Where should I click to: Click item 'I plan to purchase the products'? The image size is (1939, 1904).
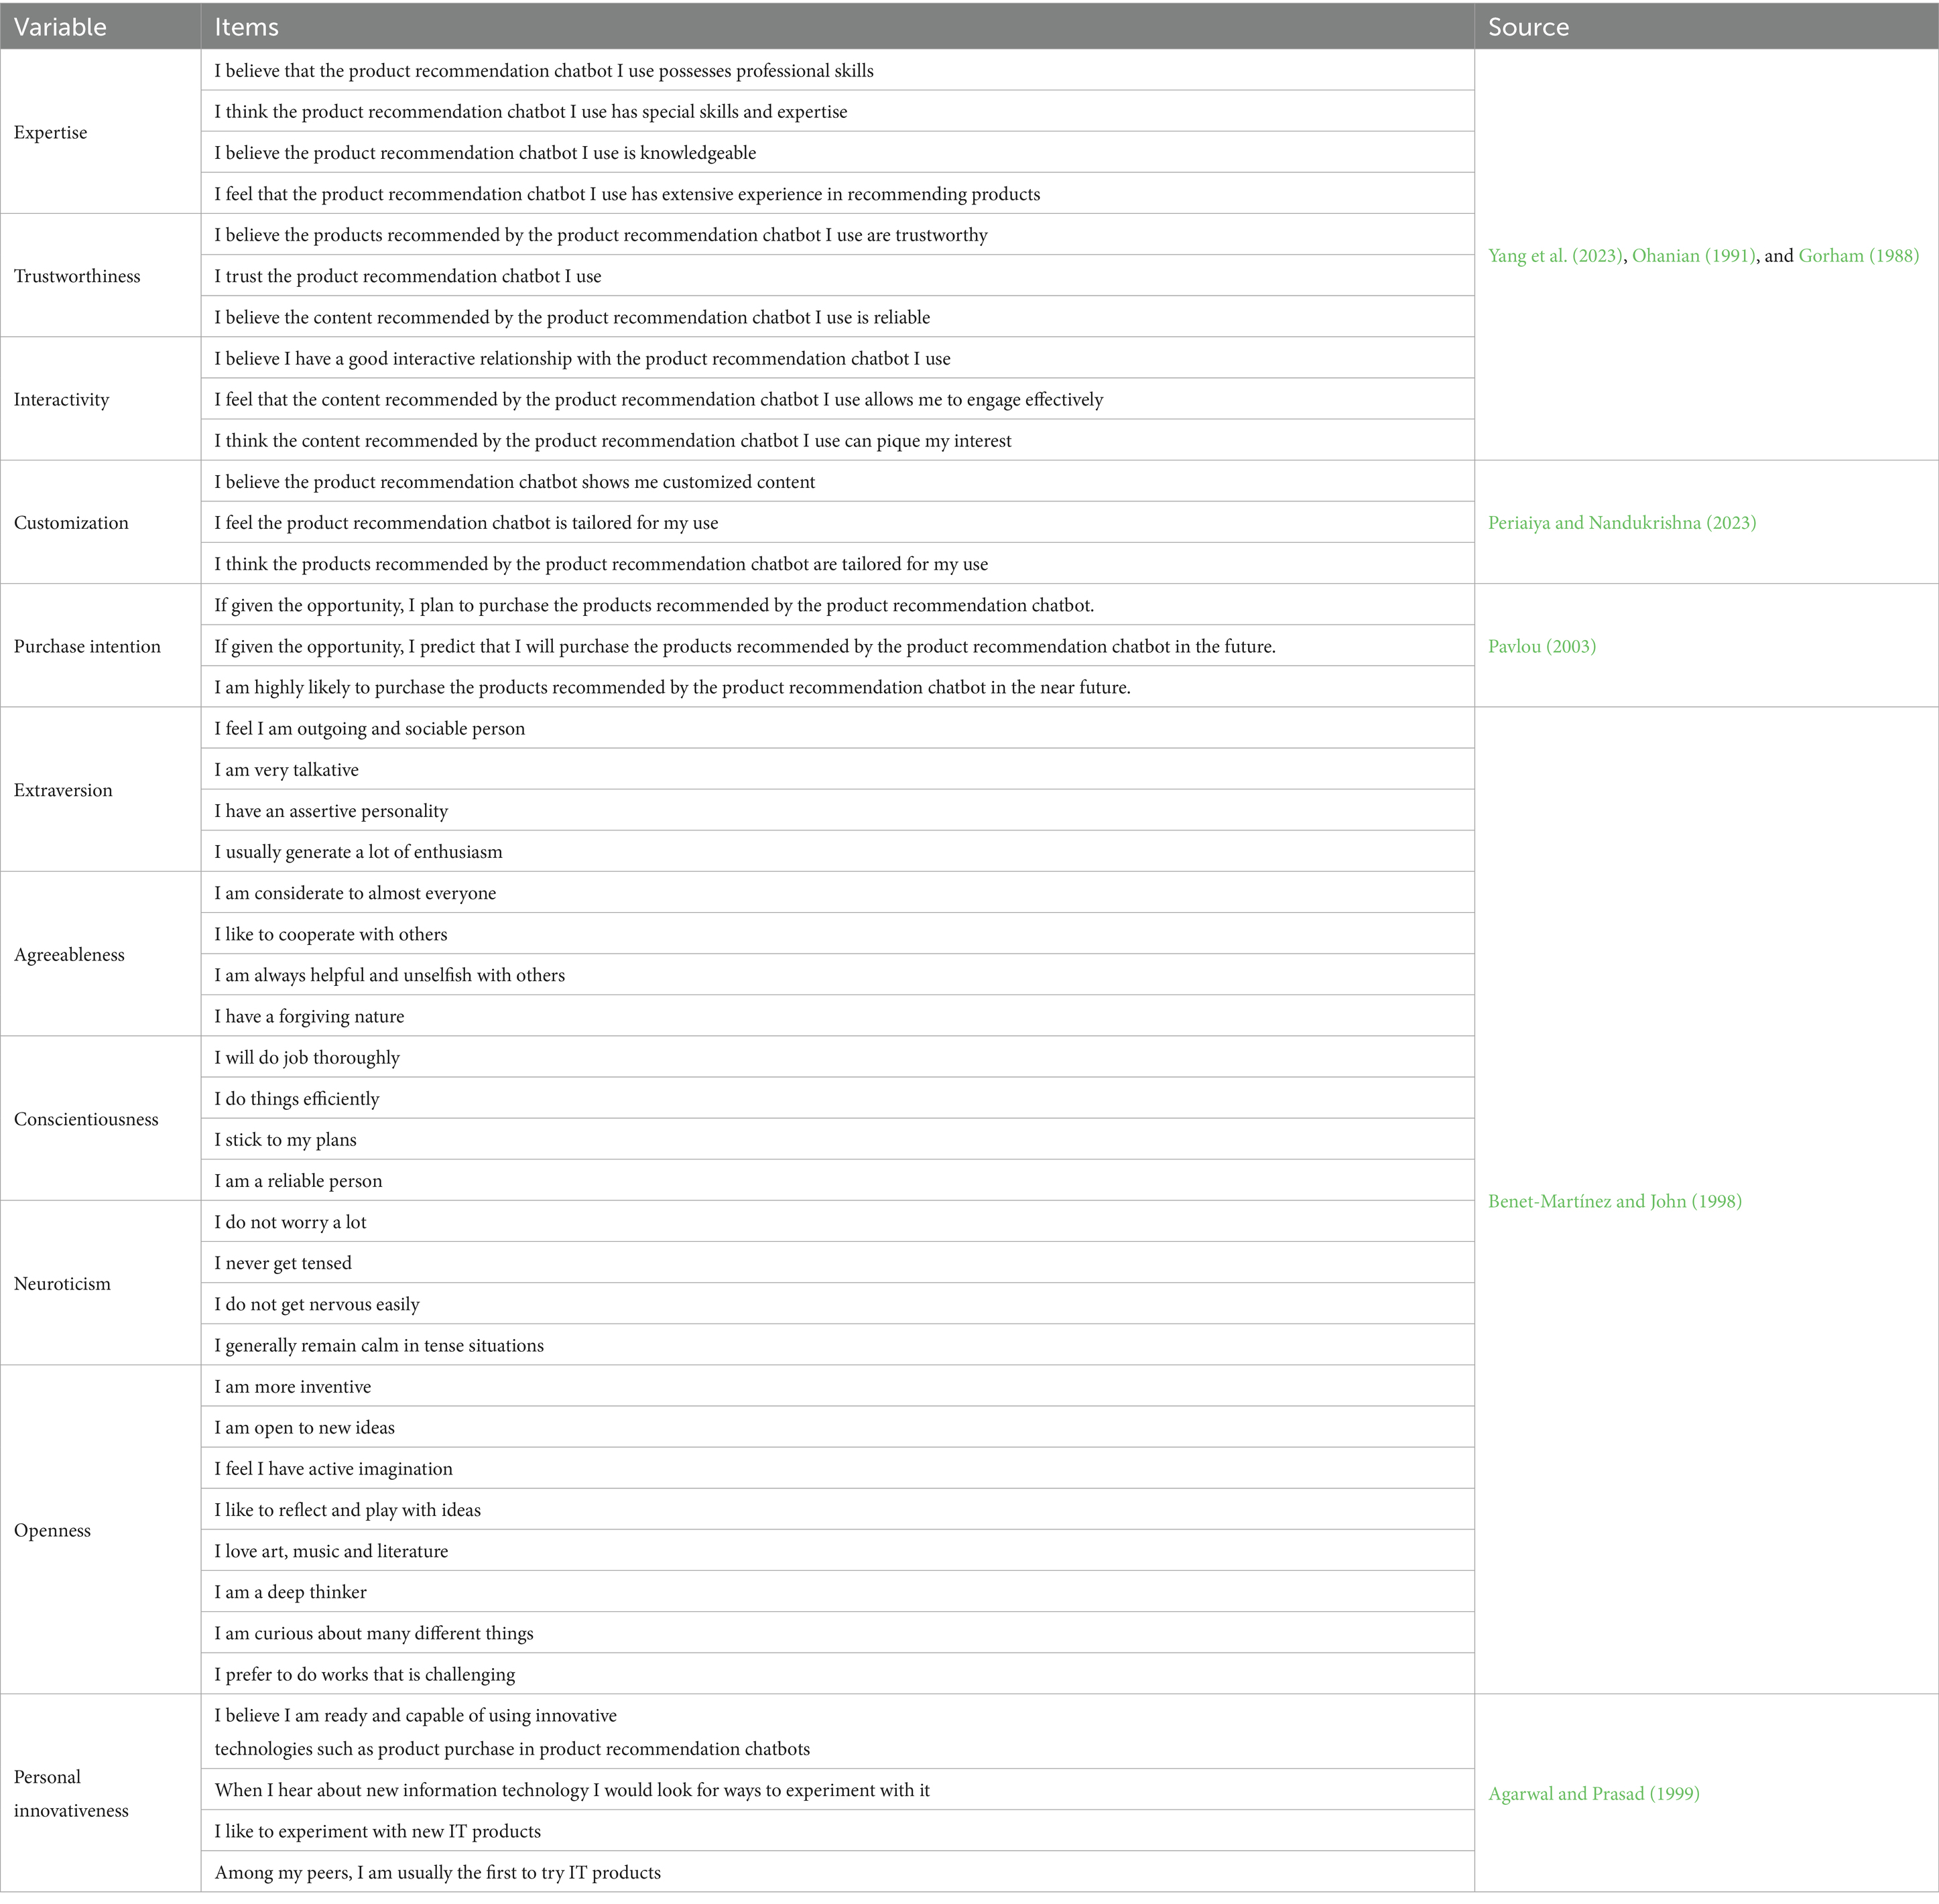[x=838, y=604]
